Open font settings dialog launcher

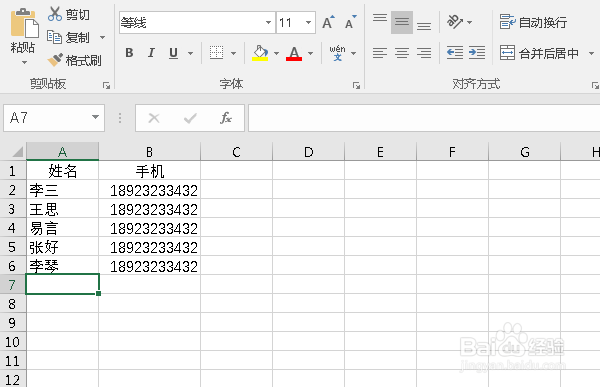(356, 85)
